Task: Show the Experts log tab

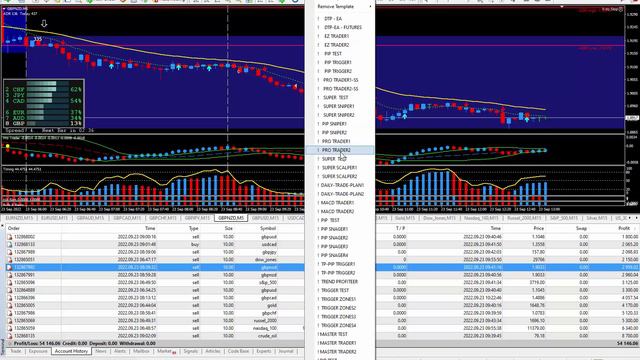Action: click(264, 351)
